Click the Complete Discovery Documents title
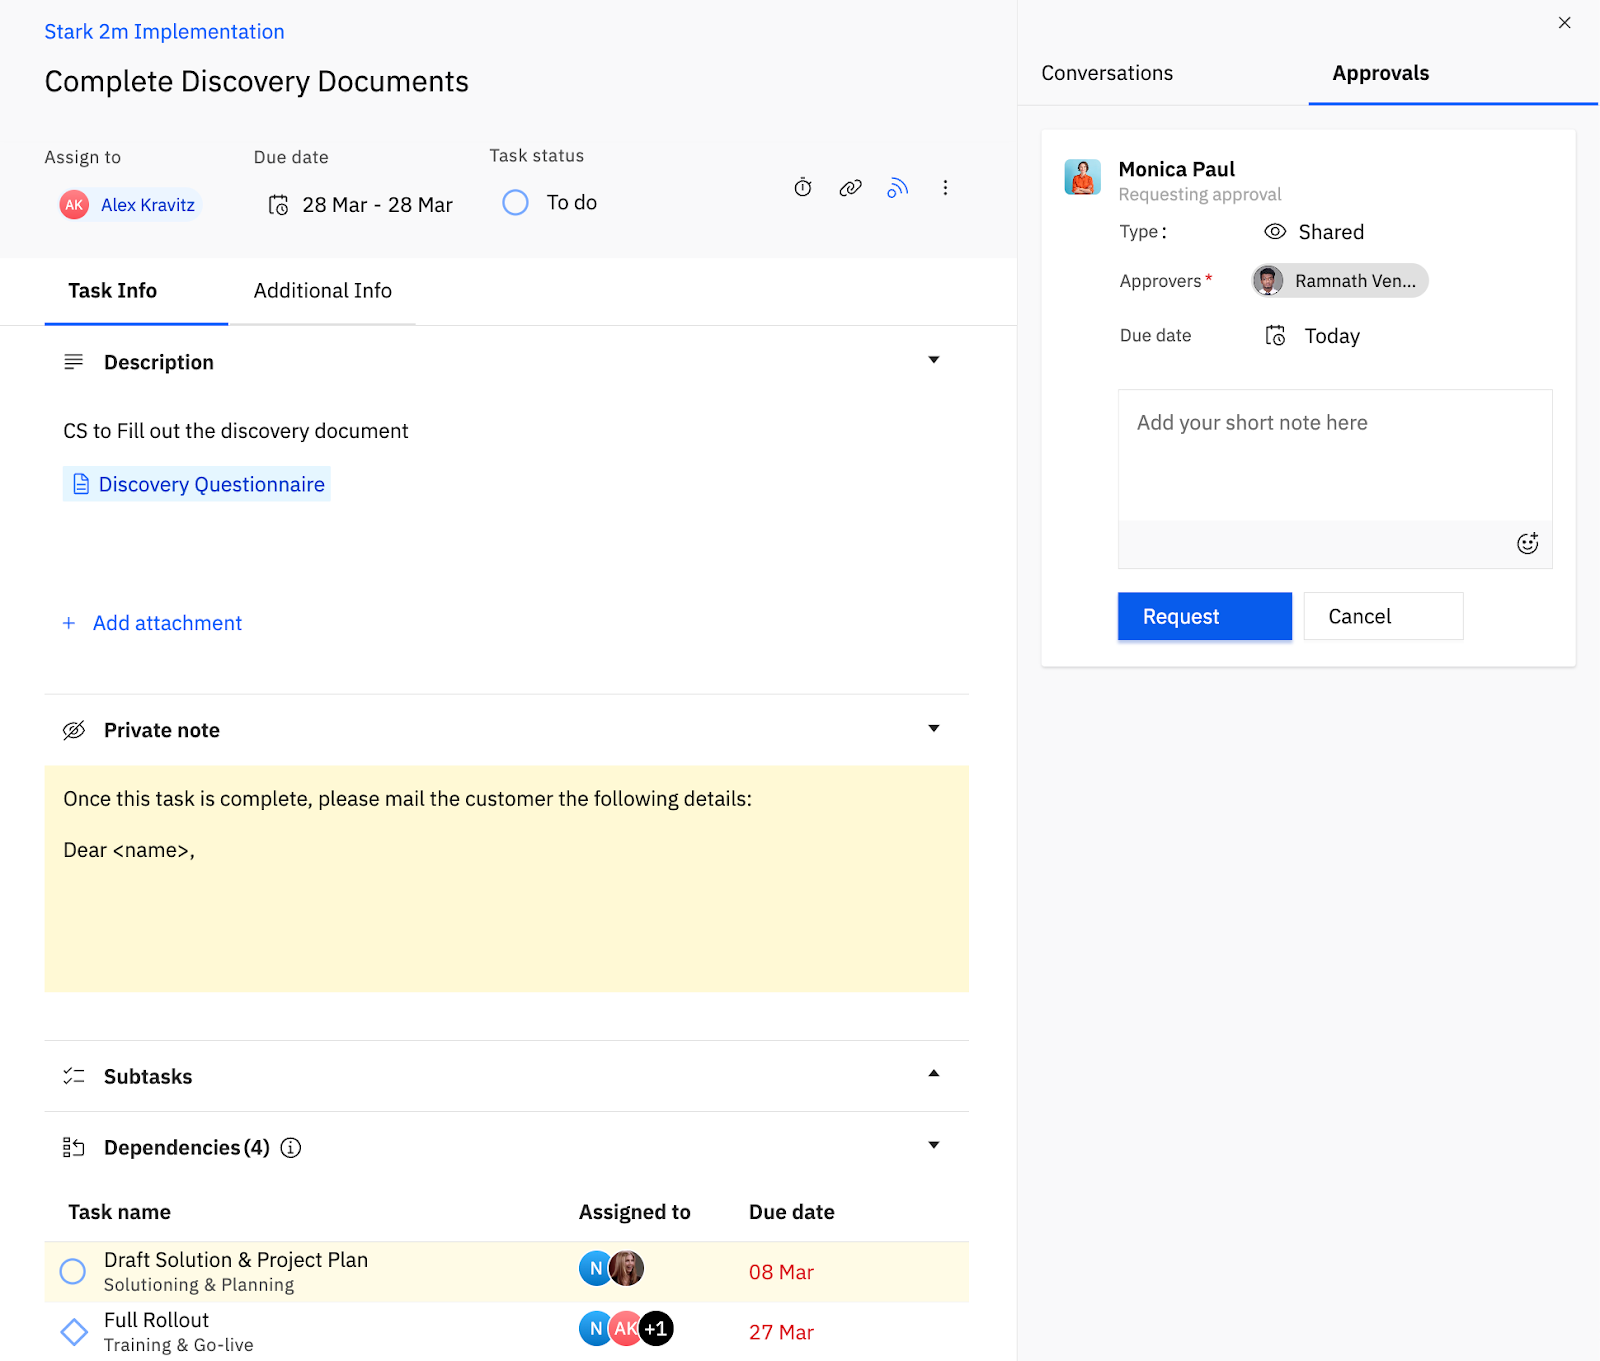Screen dimensions: 1600x1361 (257, 81)
